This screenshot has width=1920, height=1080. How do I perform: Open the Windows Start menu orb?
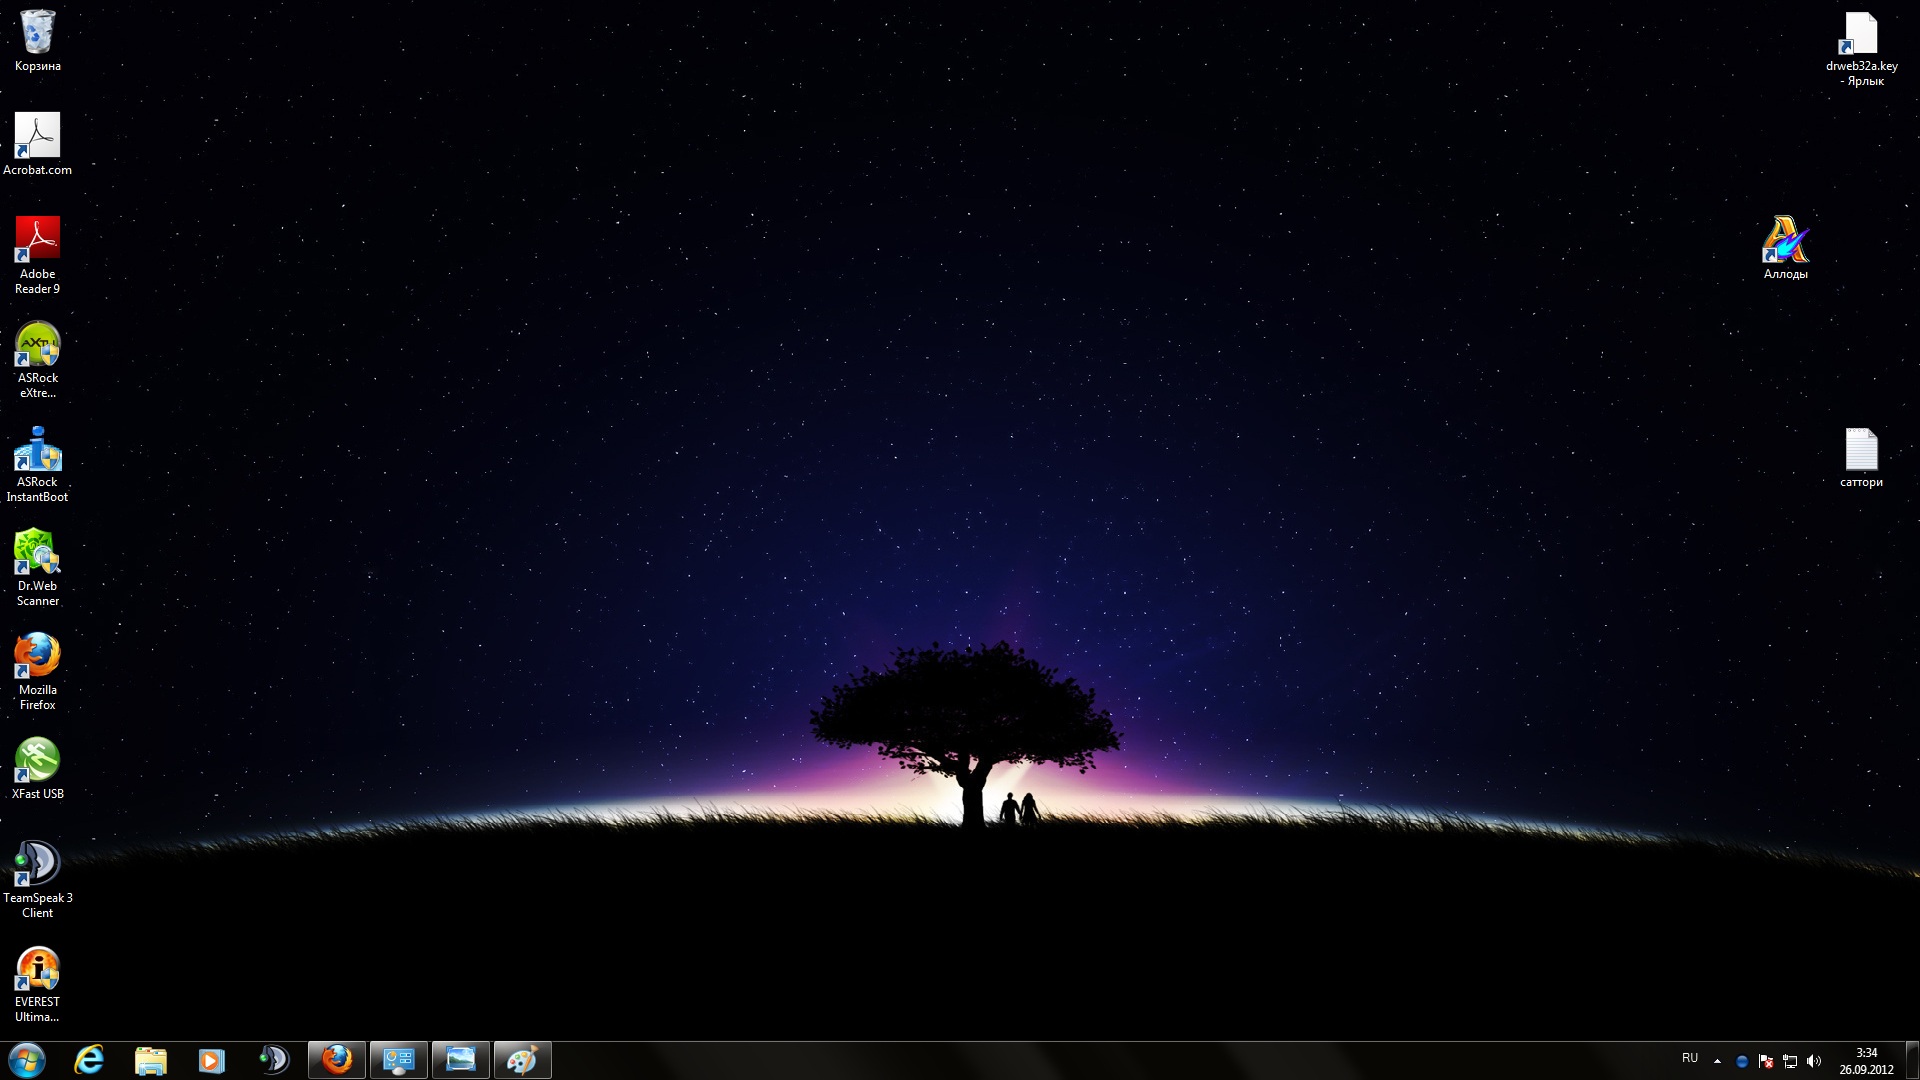(27, 1060)
